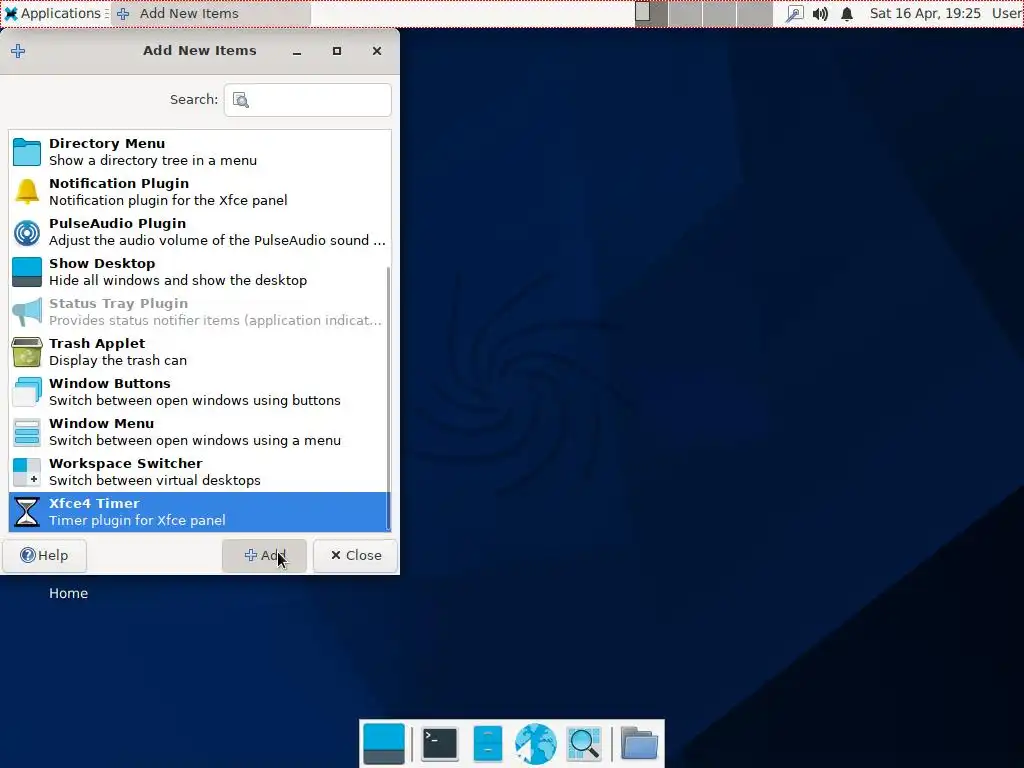Open notifications bell in top panel

[847, 14]
